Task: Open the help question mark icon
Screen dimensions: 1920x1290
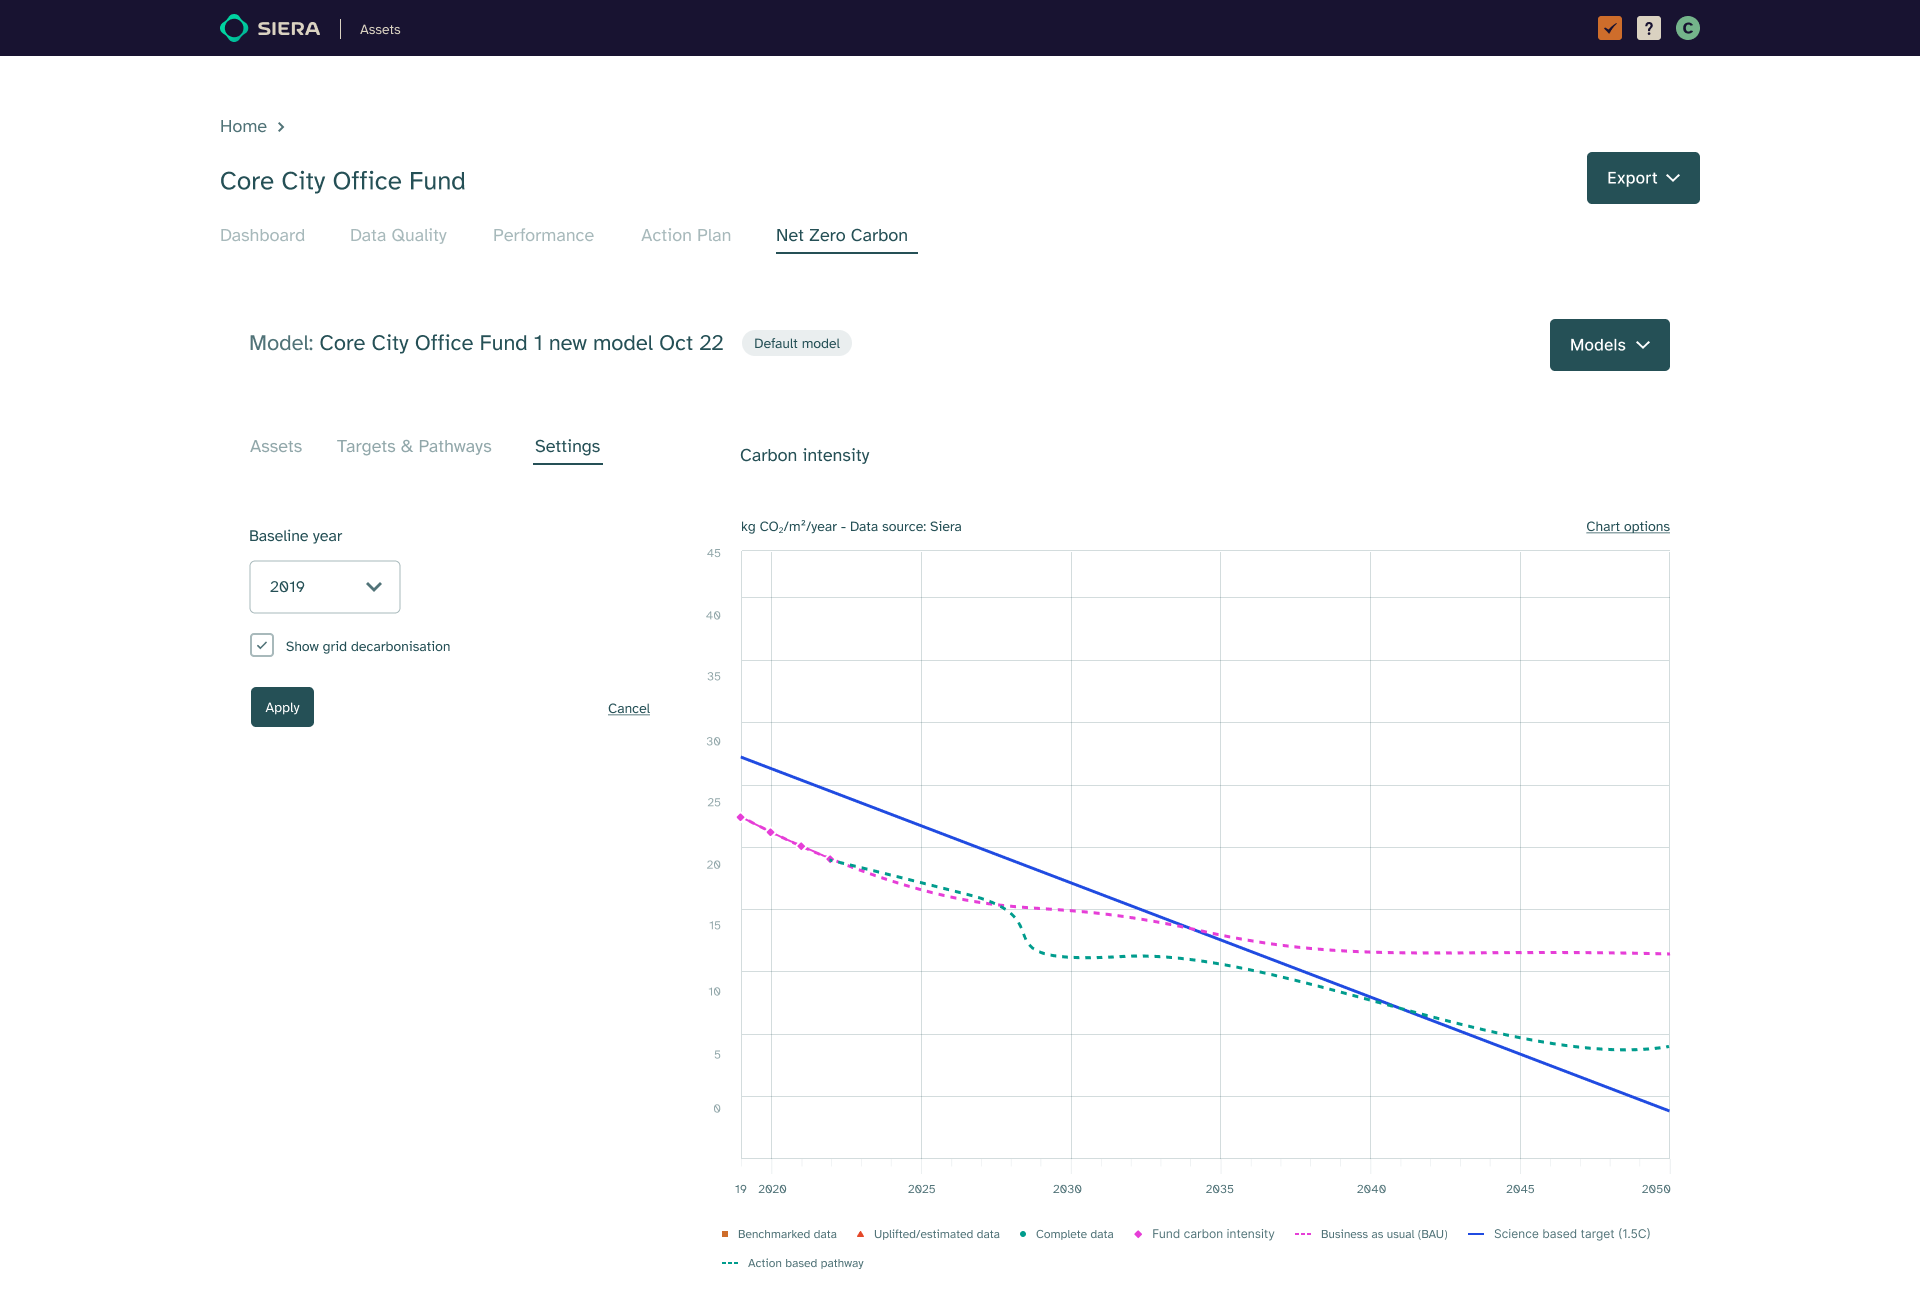Action: 1648,28
